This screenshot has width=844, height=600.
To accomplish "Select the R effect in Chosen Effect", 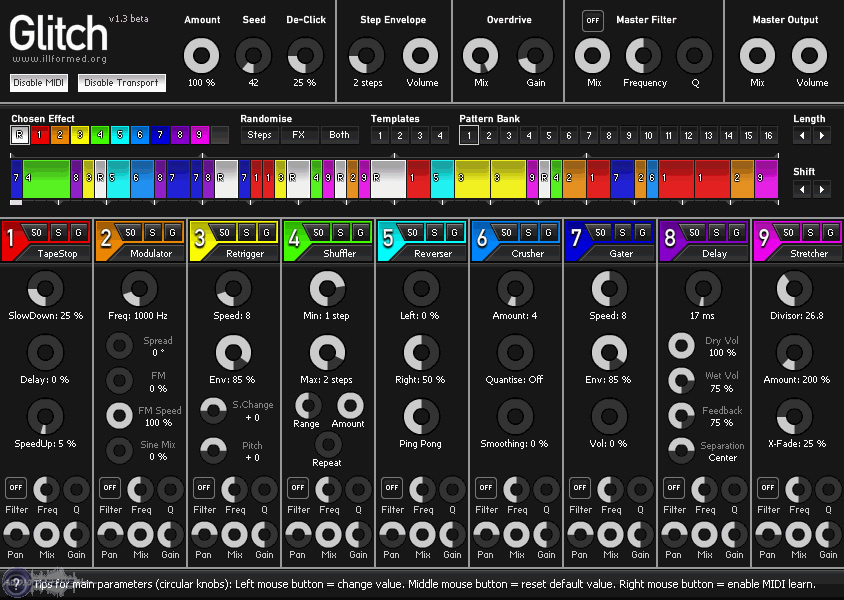I will coord(20,135).
